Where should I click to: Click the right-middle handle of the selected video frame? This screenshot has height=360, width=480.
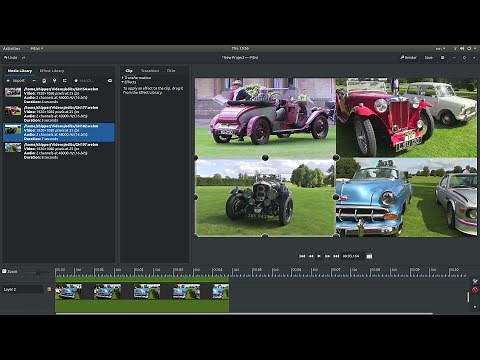point(336,197)
